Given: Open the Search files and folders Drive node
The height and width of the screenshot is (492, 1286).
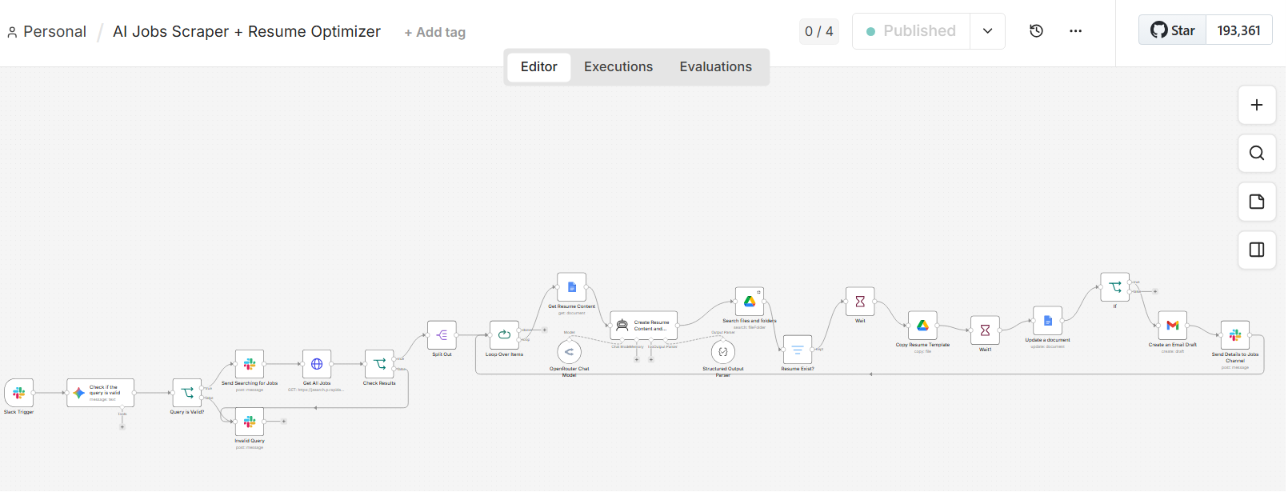Looking at the screenshot, I should pyautogui.click(x=749, y=301).
